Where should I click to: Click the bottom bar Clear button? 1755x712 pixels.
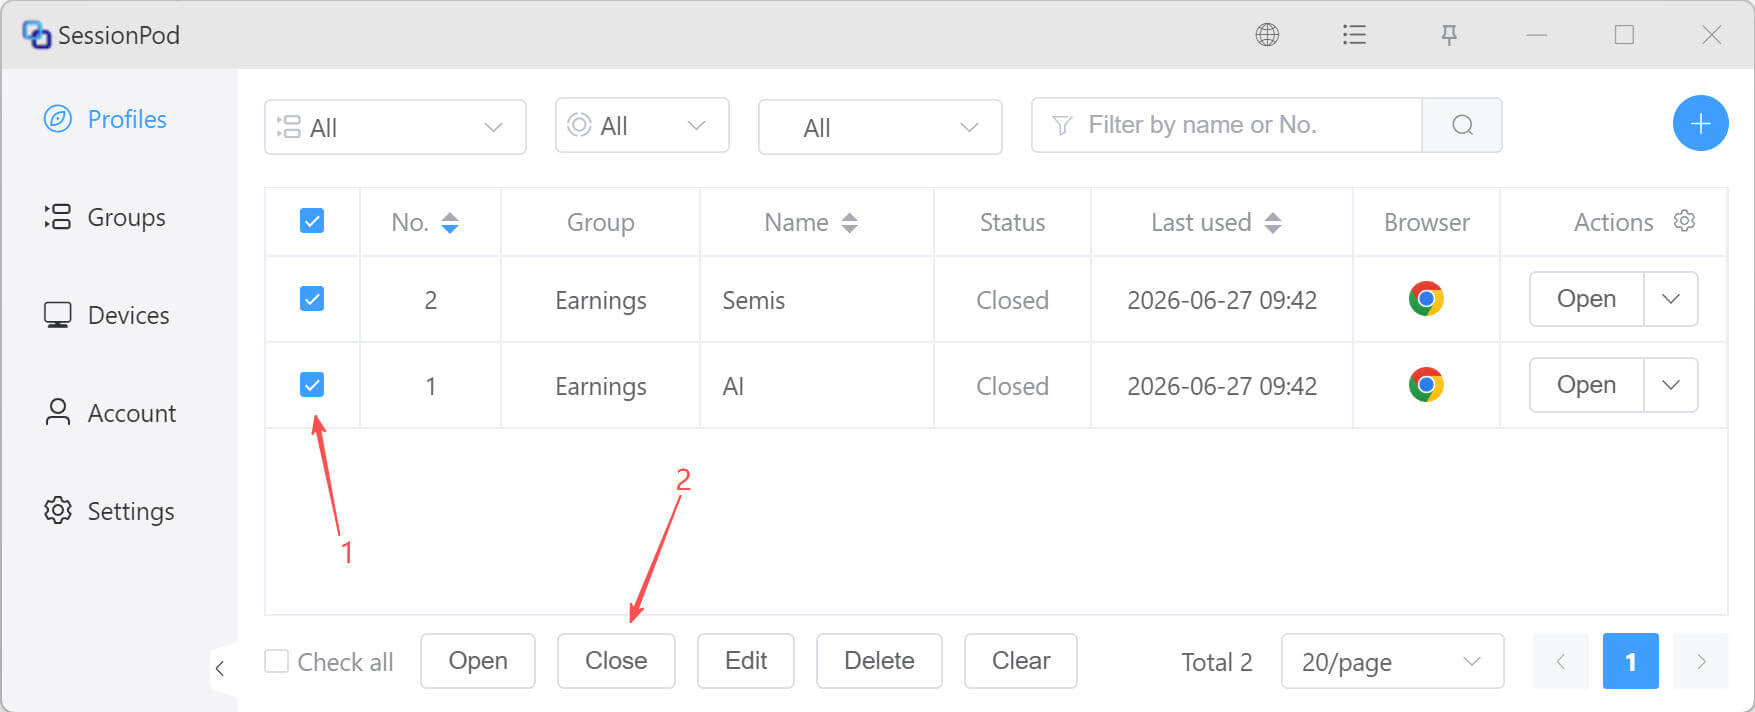click(1021, 661)
